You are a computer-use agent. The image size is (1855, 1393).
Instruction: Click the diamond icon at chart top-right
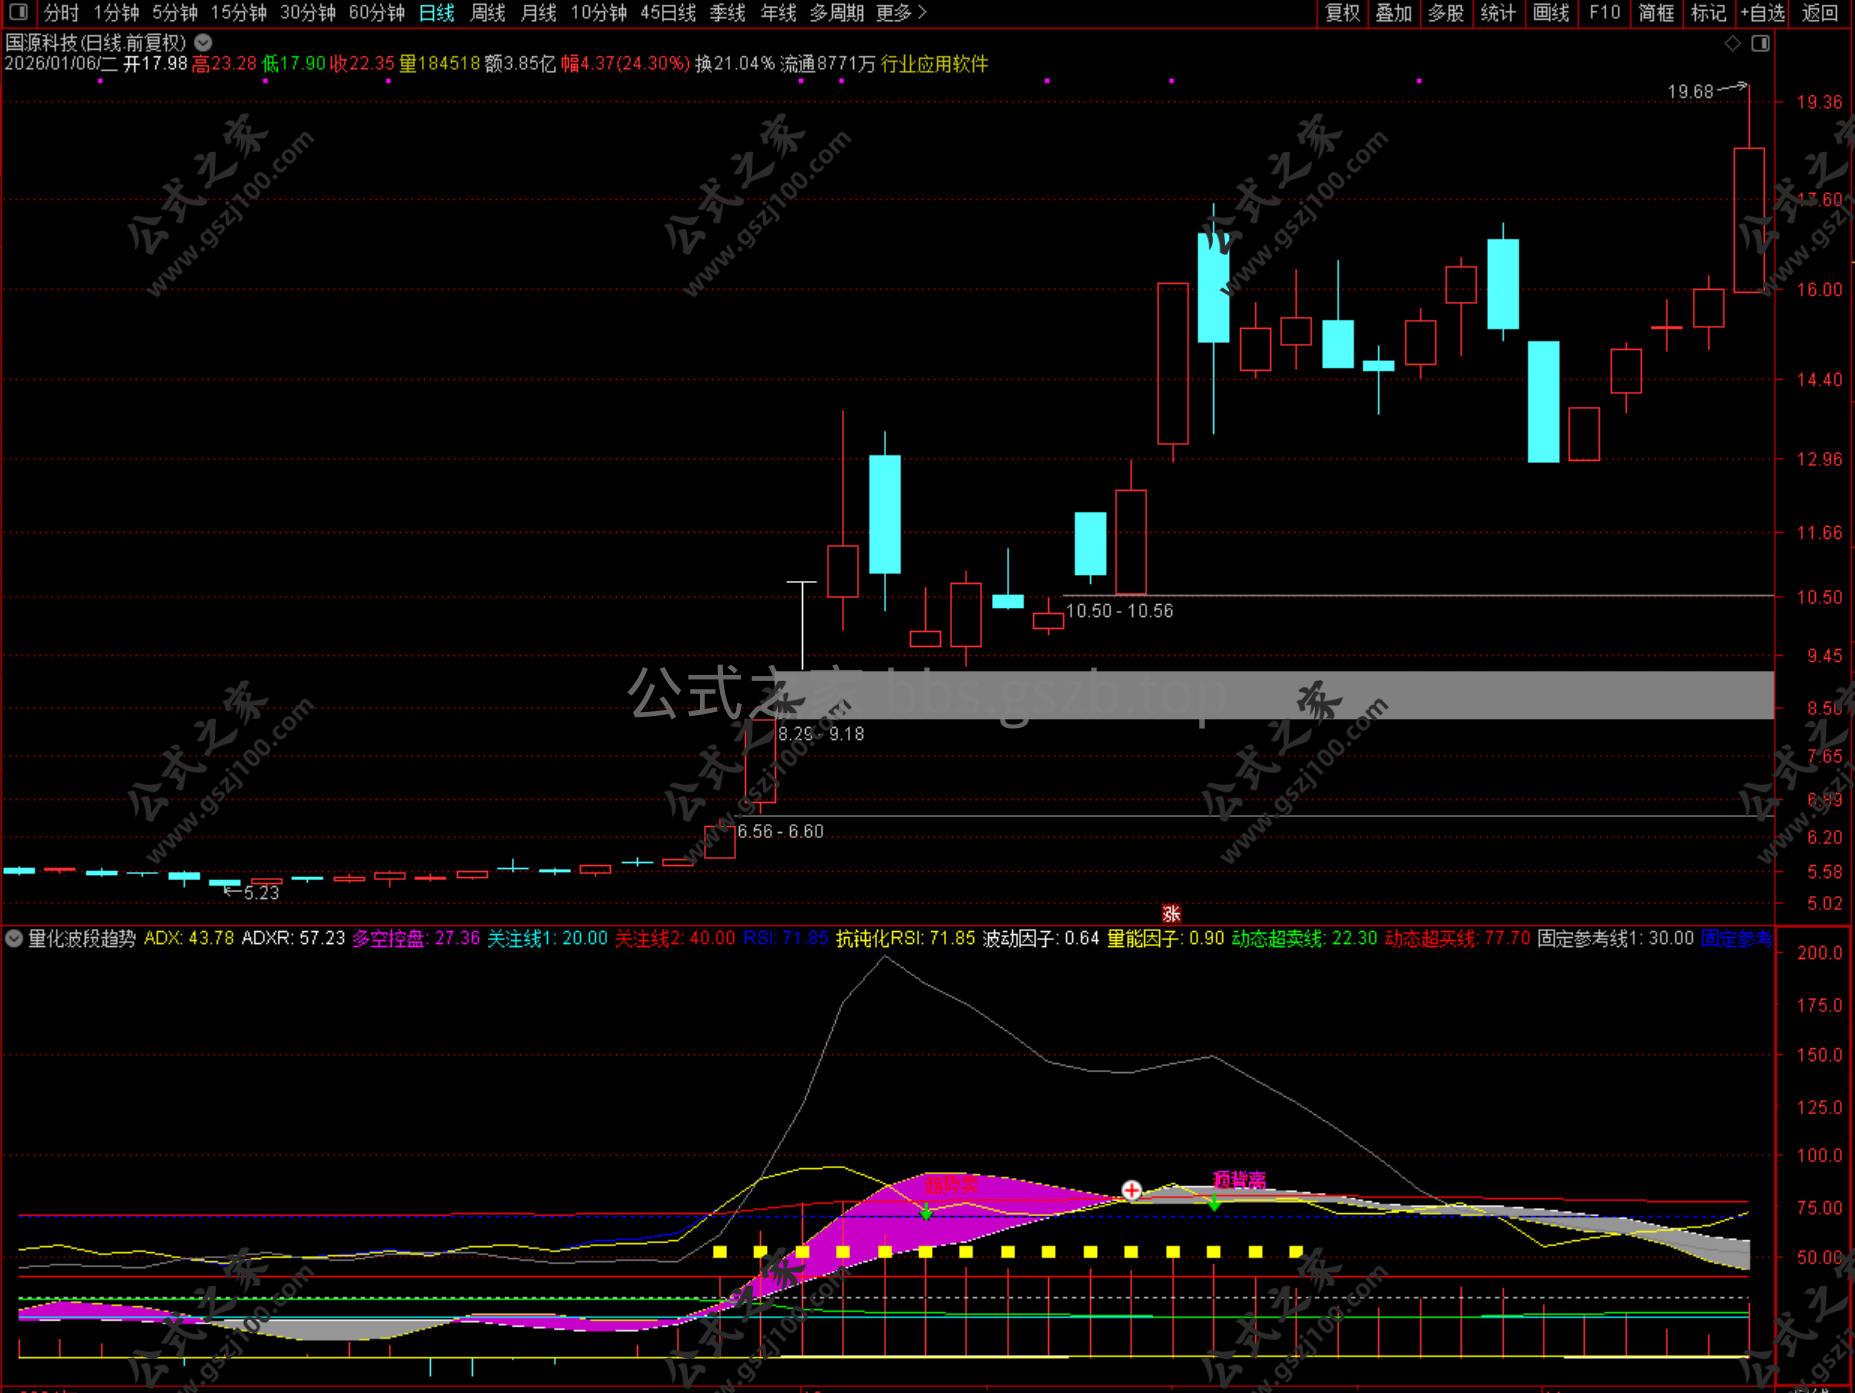coord(1733,43)
